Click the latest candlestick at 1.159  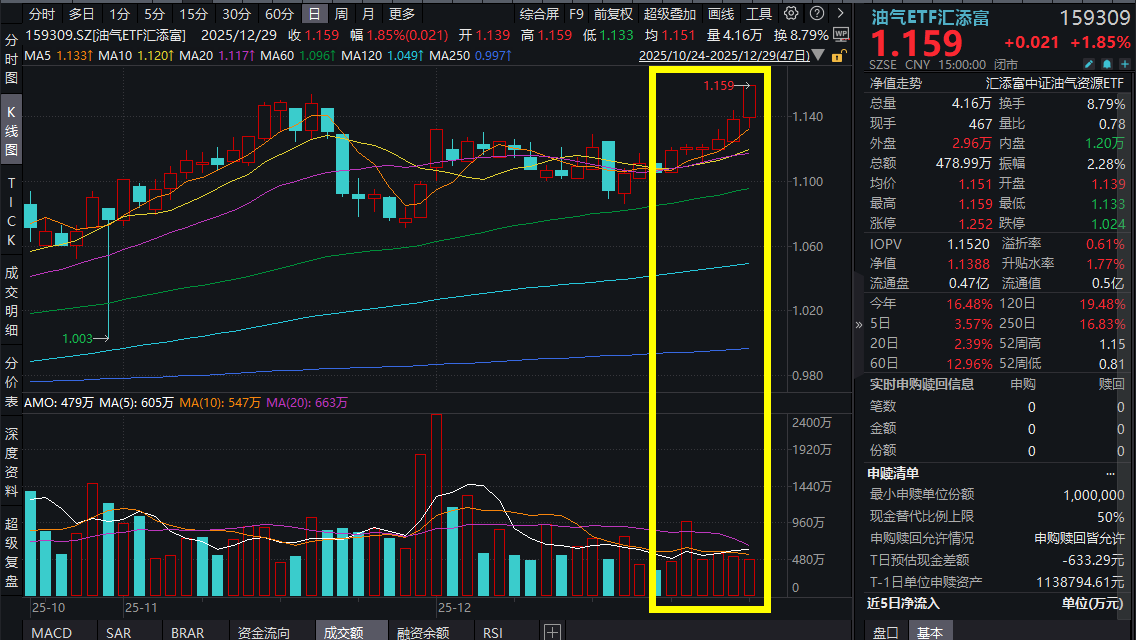[749, 101]
